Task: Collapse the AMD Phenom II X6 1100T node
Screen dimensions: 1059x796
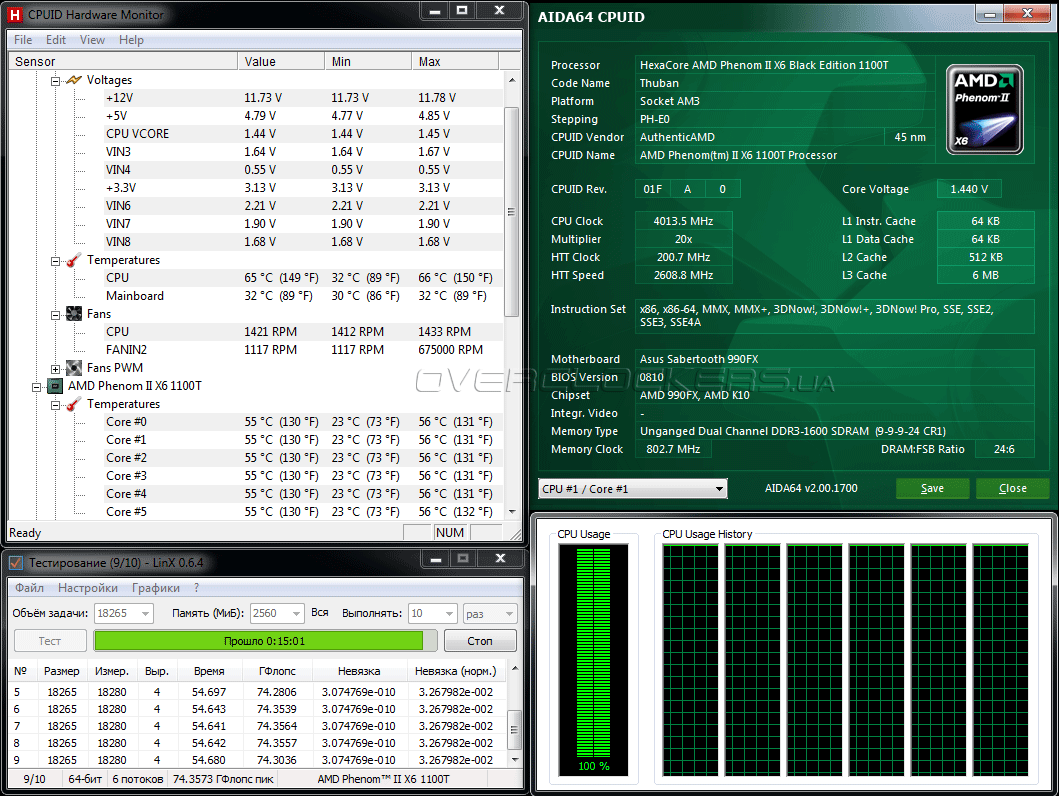Action: (38, 386)
